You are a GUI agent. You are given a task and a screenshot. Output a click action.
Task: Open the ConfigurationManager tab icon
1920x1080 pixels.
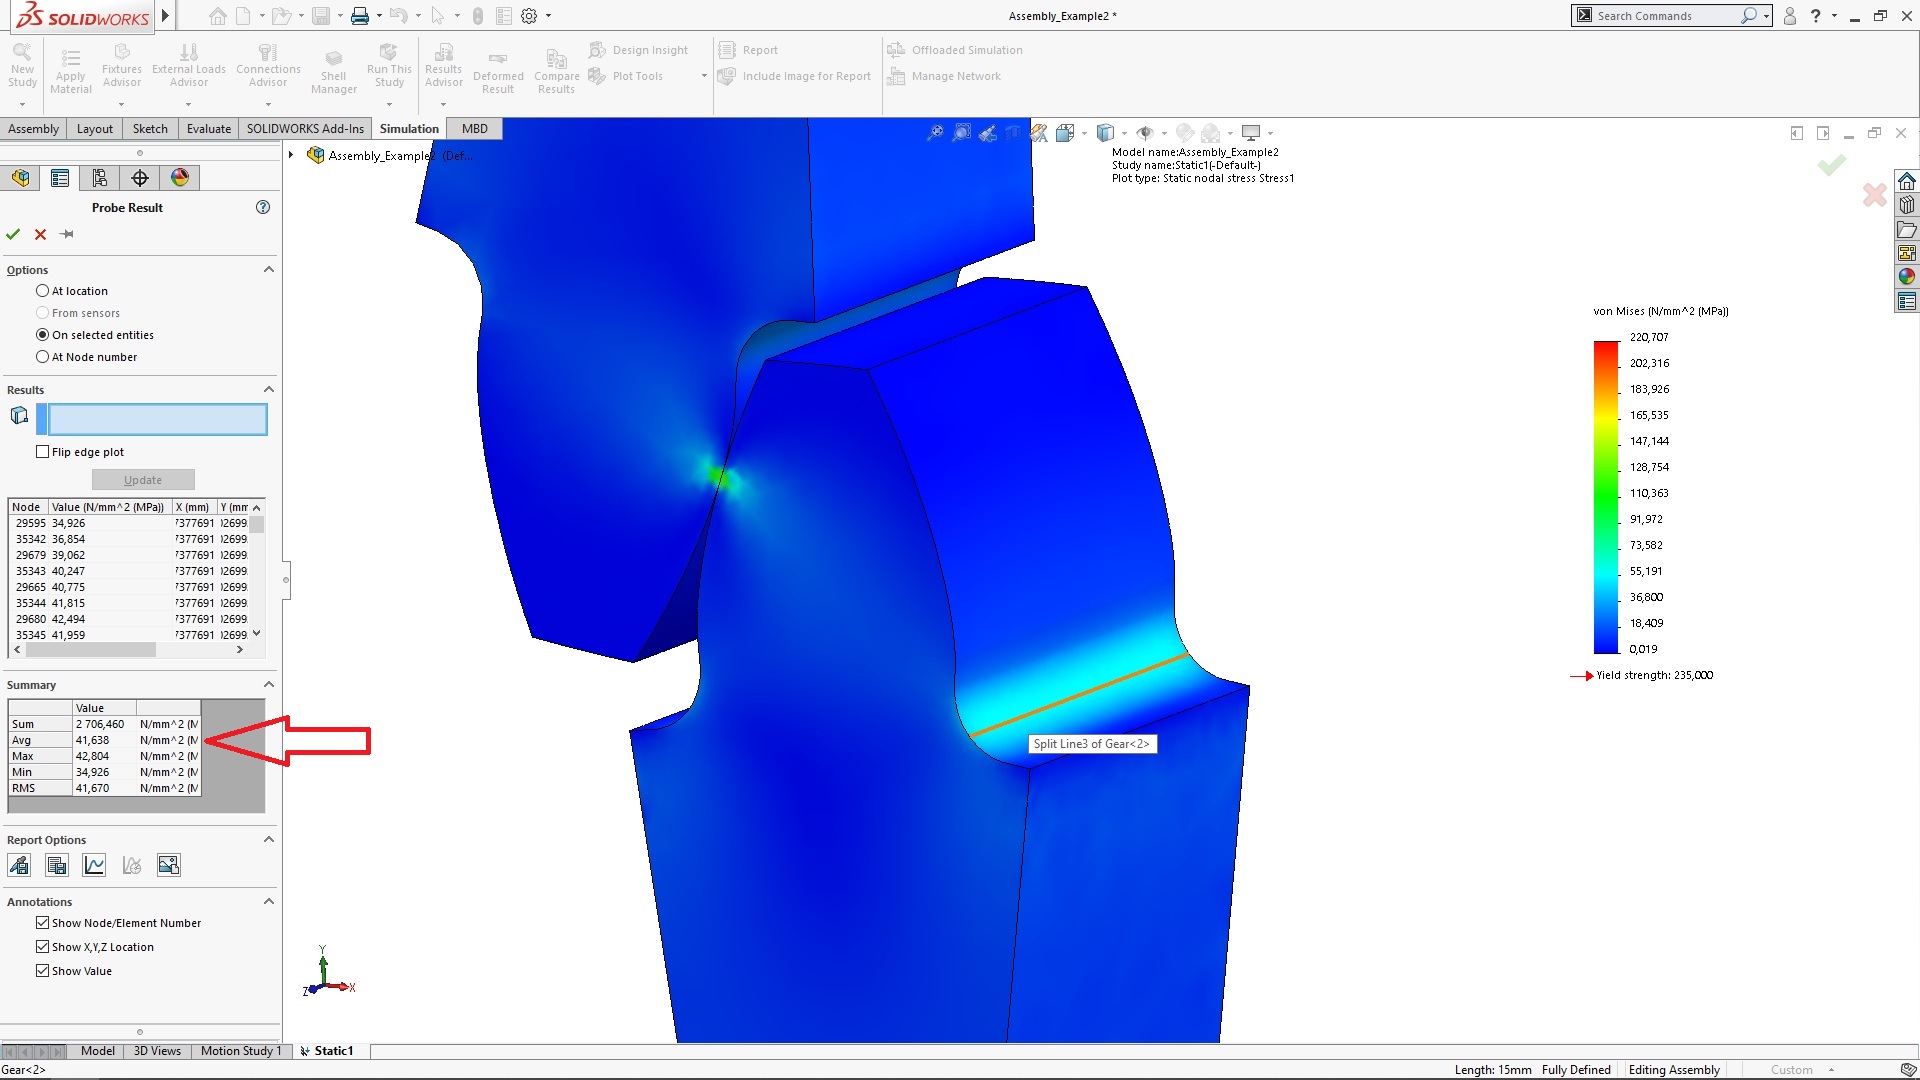[x=100, y=178]
